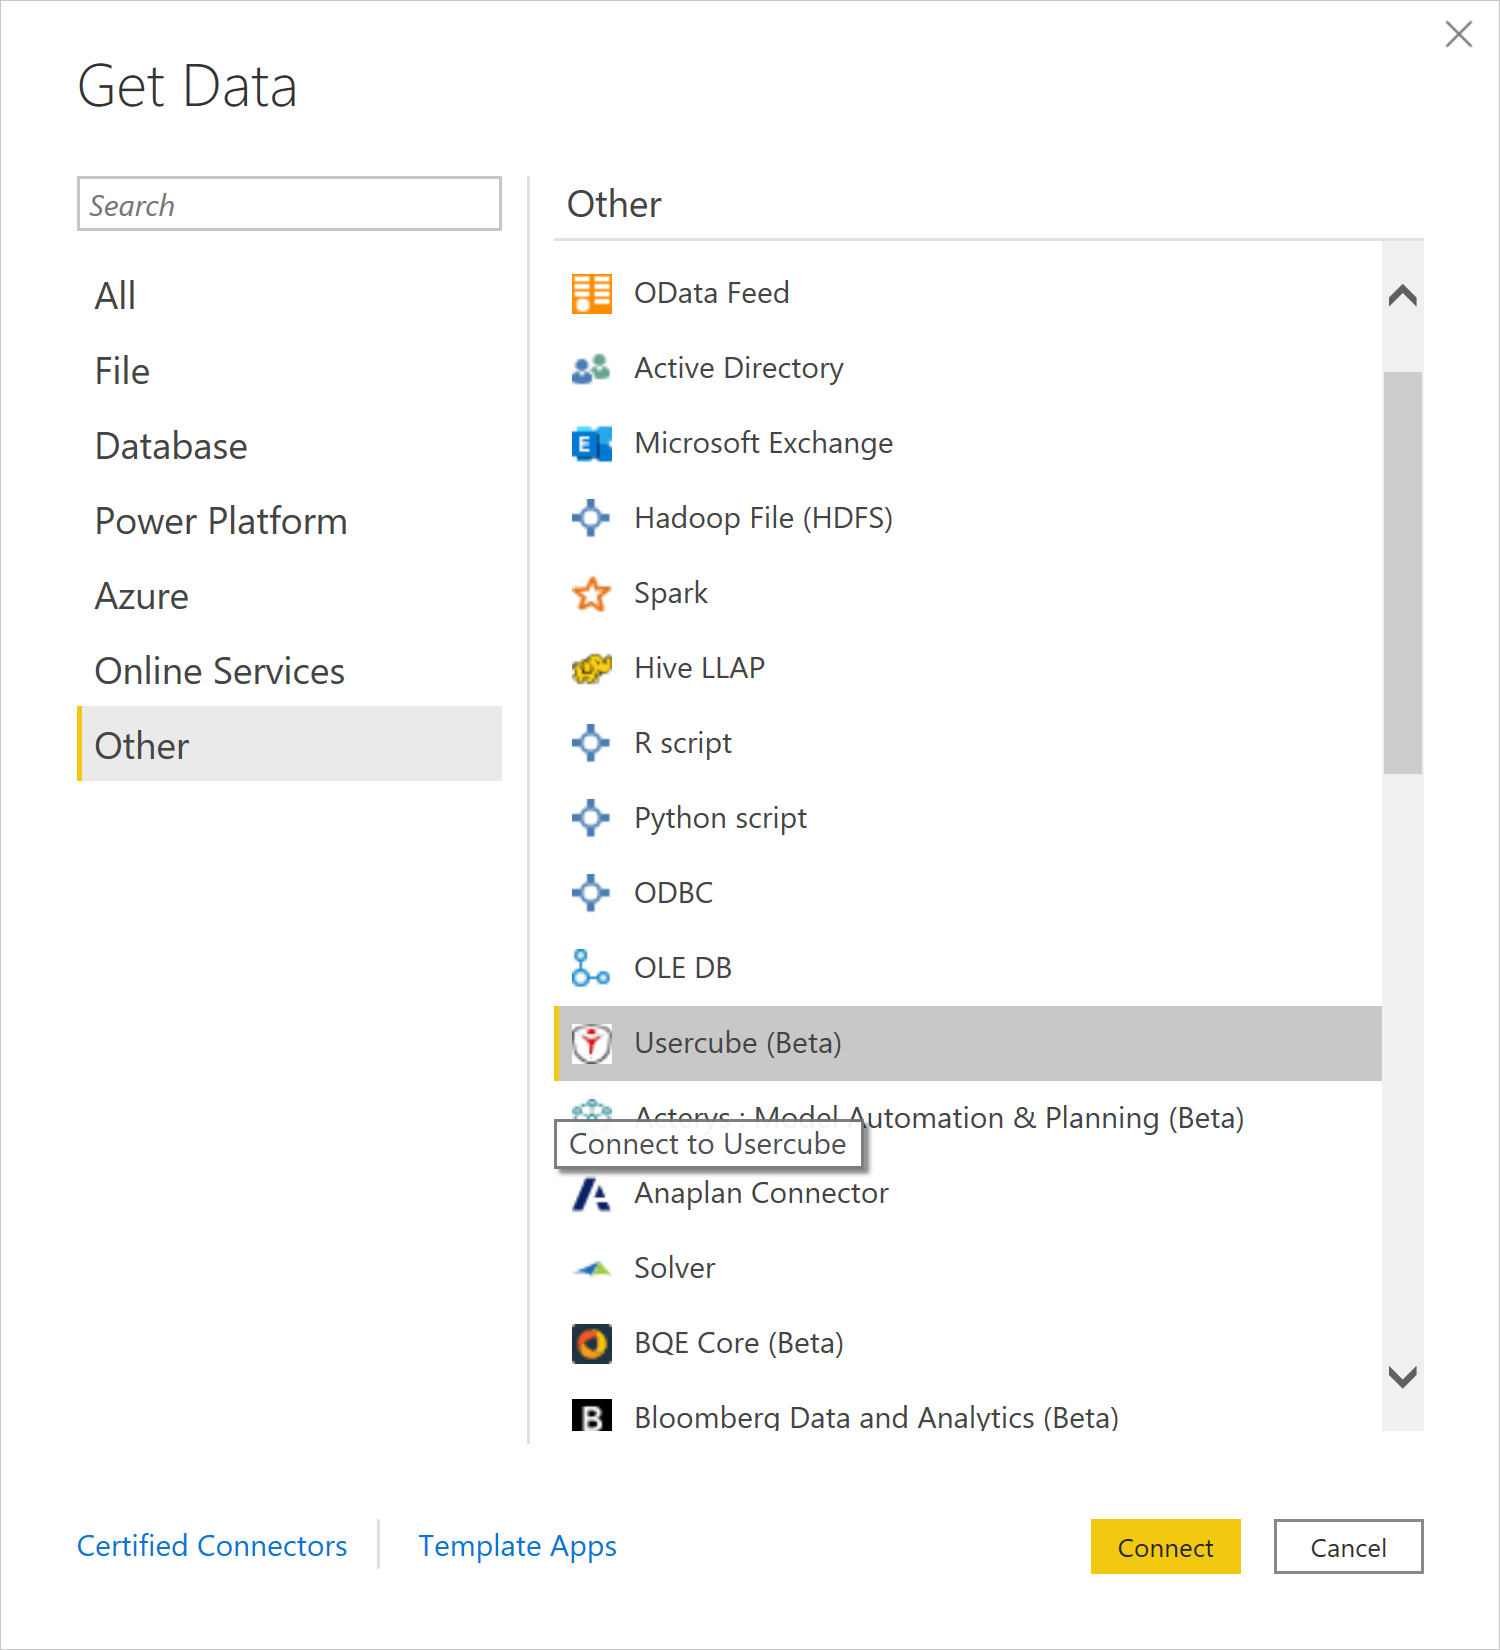Select the Power Platform category
This screenshot has width=1500, height=1650.
pos(220,521)
